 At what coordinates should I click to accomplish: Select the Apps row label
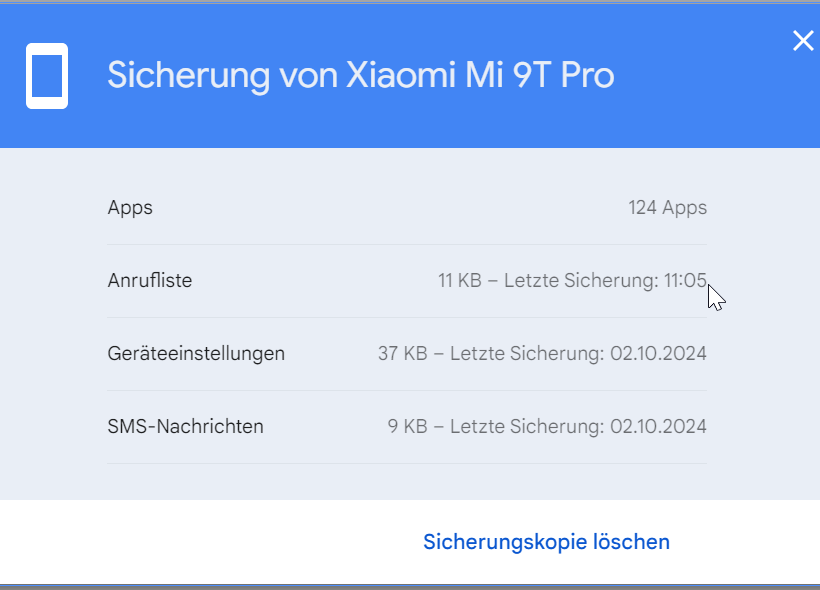[x=130, y=208]
